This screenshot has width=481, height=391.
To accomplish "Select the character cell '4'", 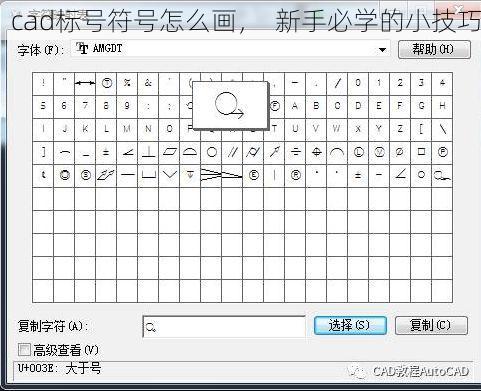I will [x=442, y=83].
